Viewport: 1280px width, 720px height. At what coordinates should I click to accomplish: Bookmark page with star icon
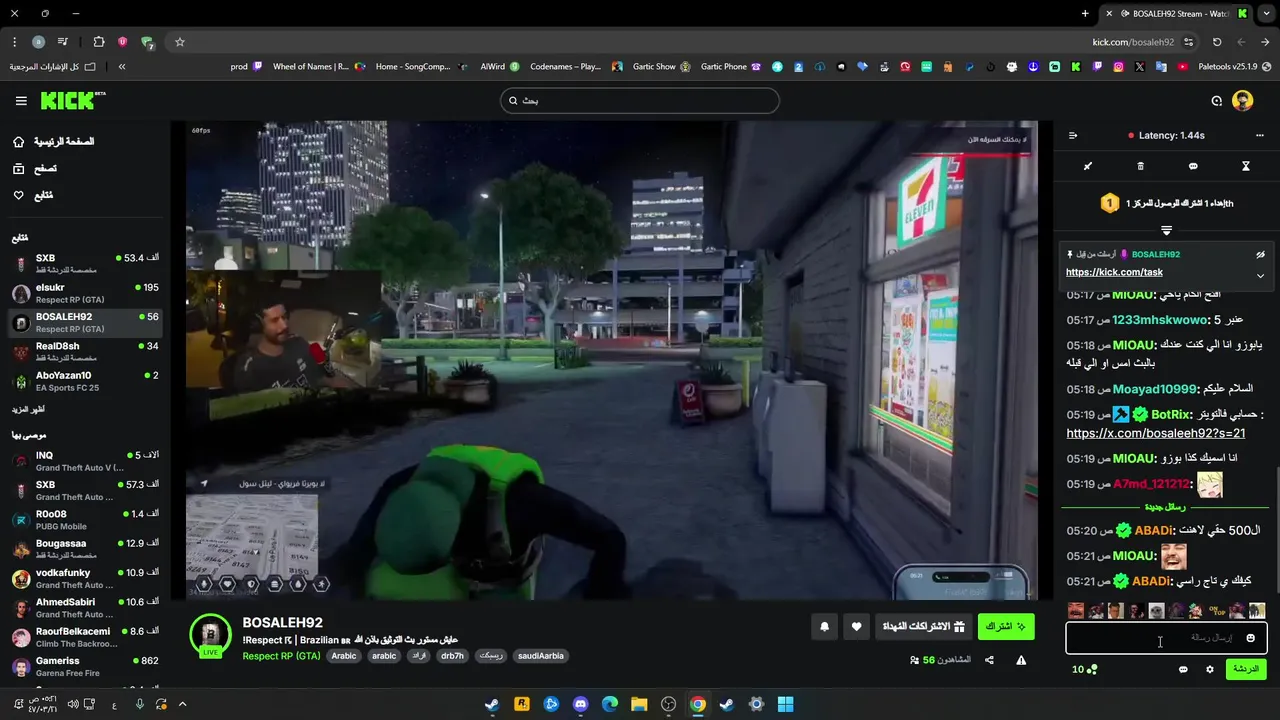coord(180,42)
